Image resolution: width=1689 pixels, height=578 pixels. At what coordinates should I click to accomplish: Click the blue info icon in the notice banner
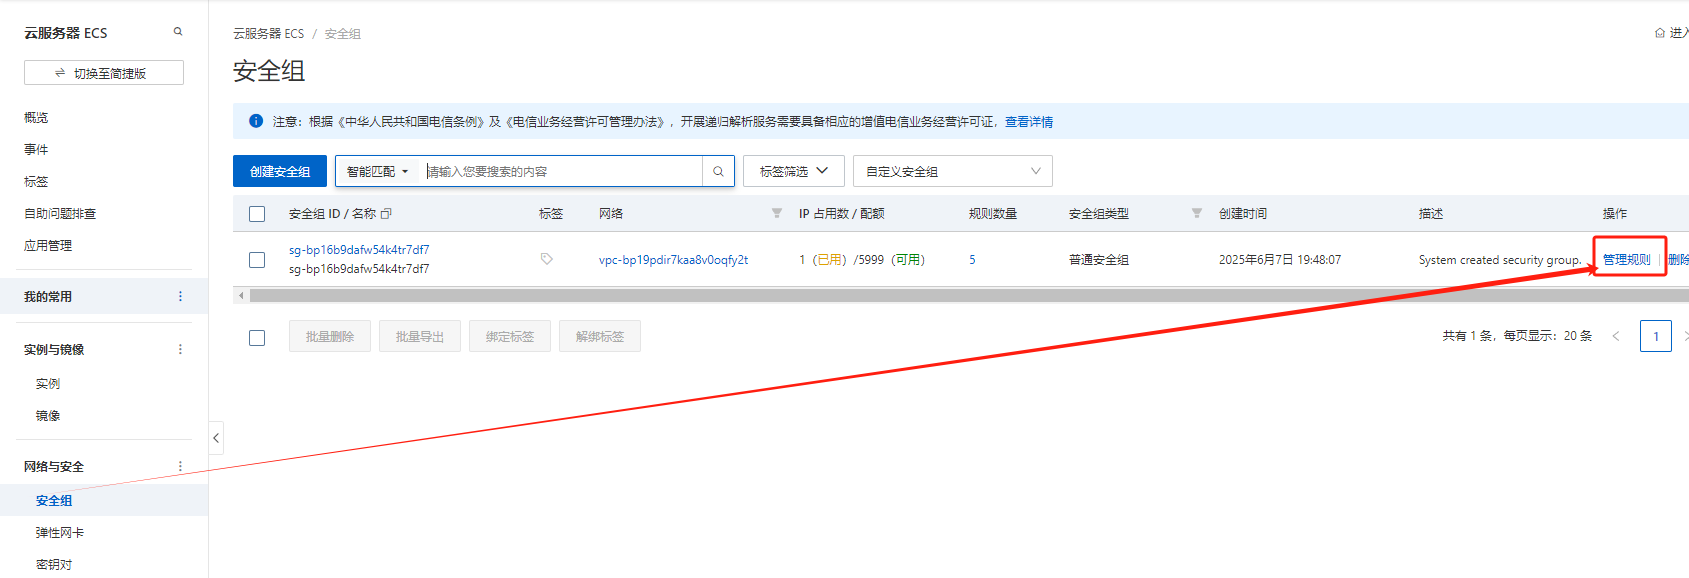(x=255, y=121)
